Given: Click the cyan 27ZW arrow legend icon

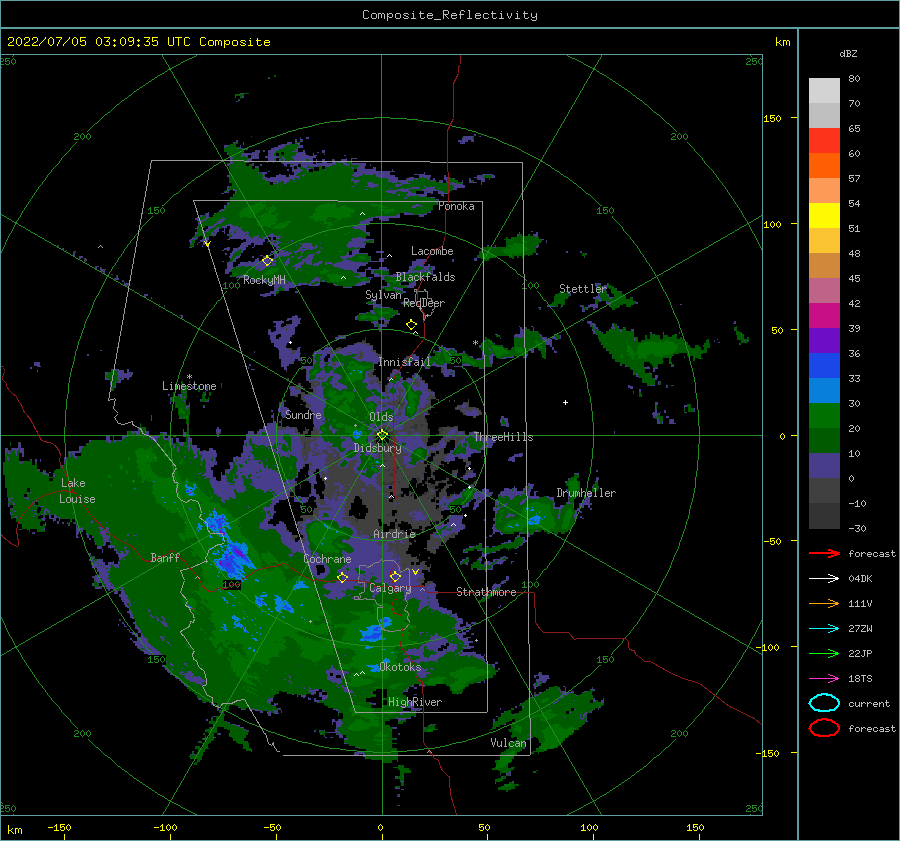Looking at the screenshot, I should 824,629.
